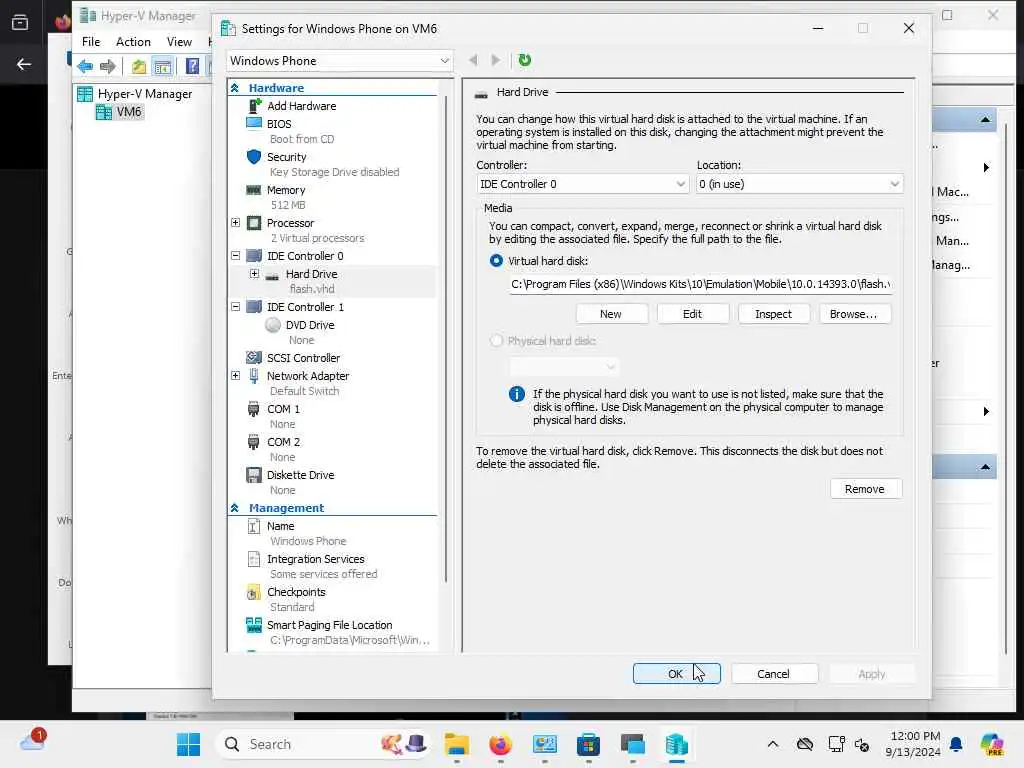
Task: Open Action menu in Hyper-V Manager
Action: pos(133,42)
